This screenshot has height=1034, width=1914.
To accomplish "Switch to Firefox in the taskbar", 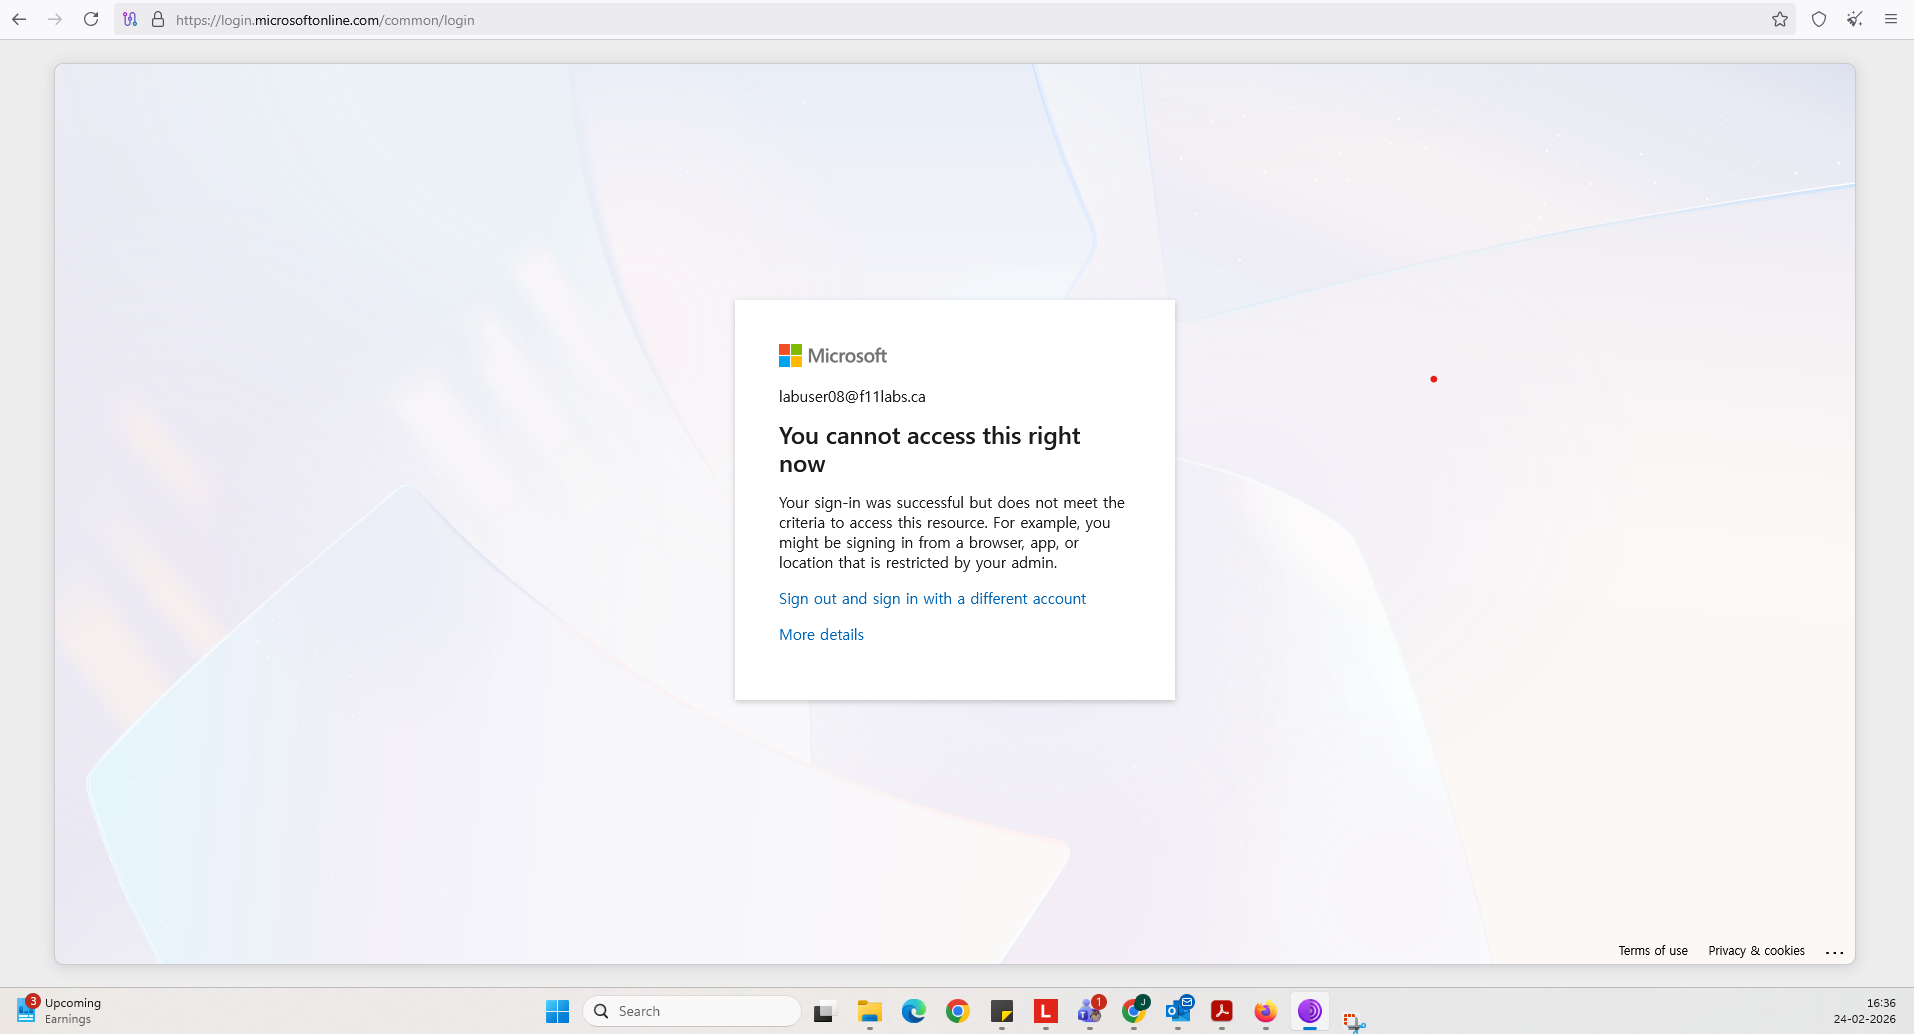I will [x=1265, y=1011].
